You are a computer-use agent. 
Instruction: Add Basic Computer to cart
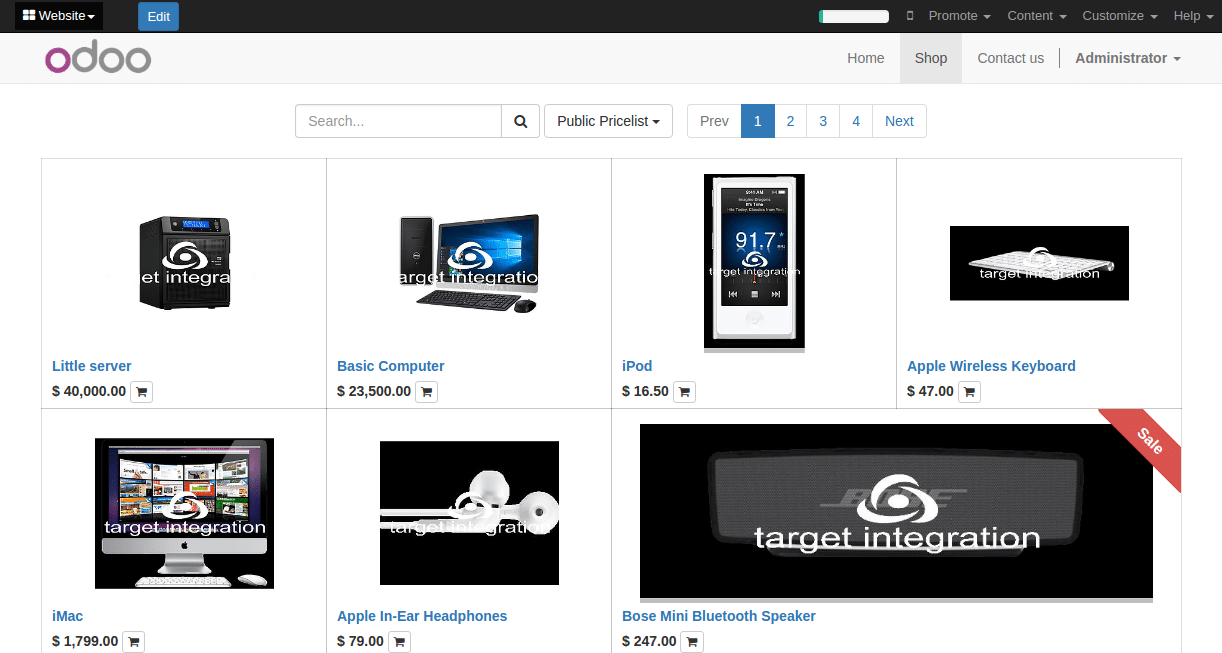pyautogui.click(x=426, y=392)
